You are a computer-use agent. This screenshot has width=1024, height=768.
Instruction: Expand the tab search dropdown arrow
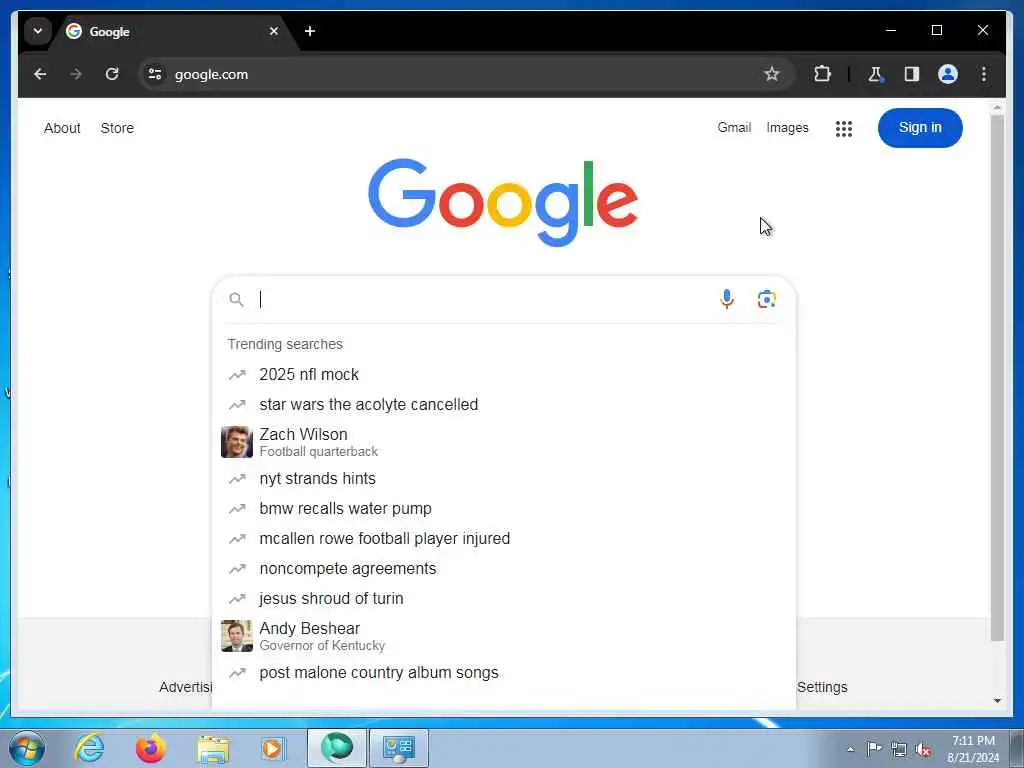tap(38, 31)
